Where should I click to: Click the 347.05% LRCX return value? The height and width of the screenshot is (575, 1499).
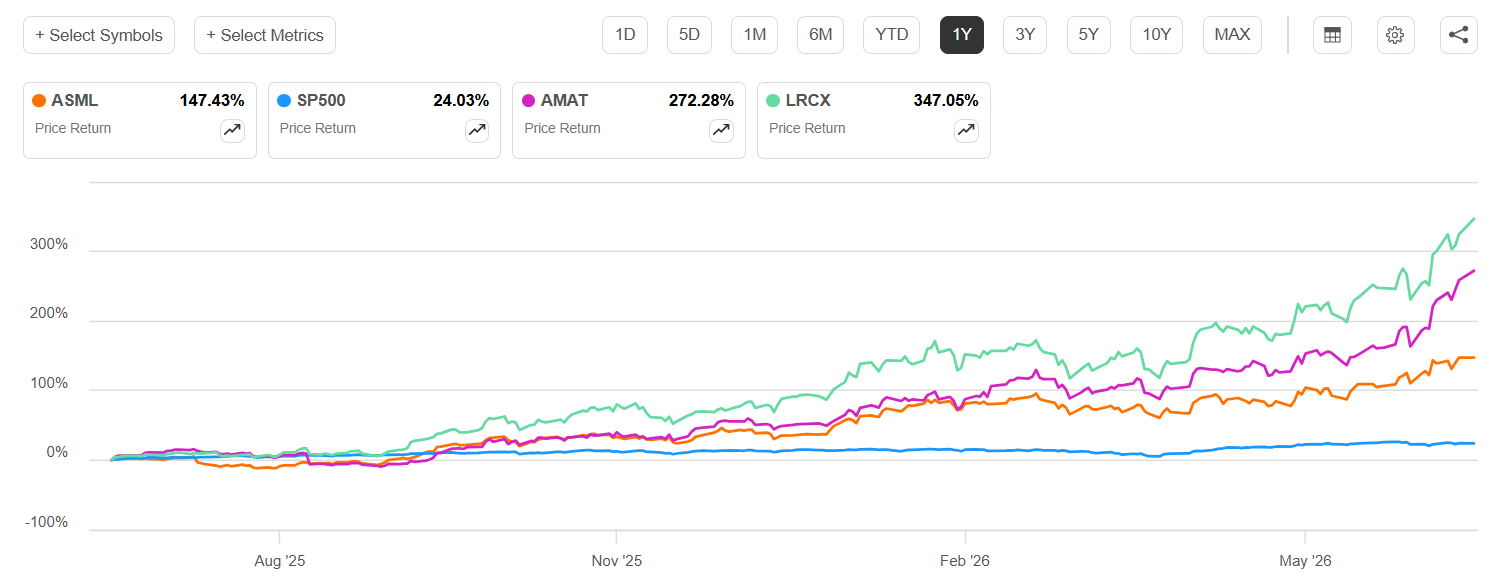(x=946, y=100)
